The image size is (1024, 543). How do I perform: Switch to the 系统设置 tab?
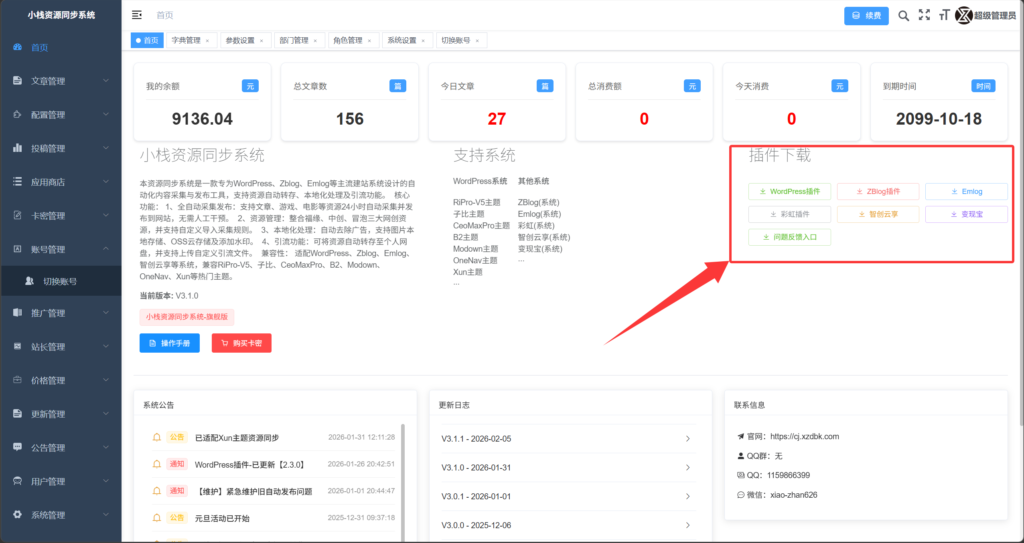point(406,41)
